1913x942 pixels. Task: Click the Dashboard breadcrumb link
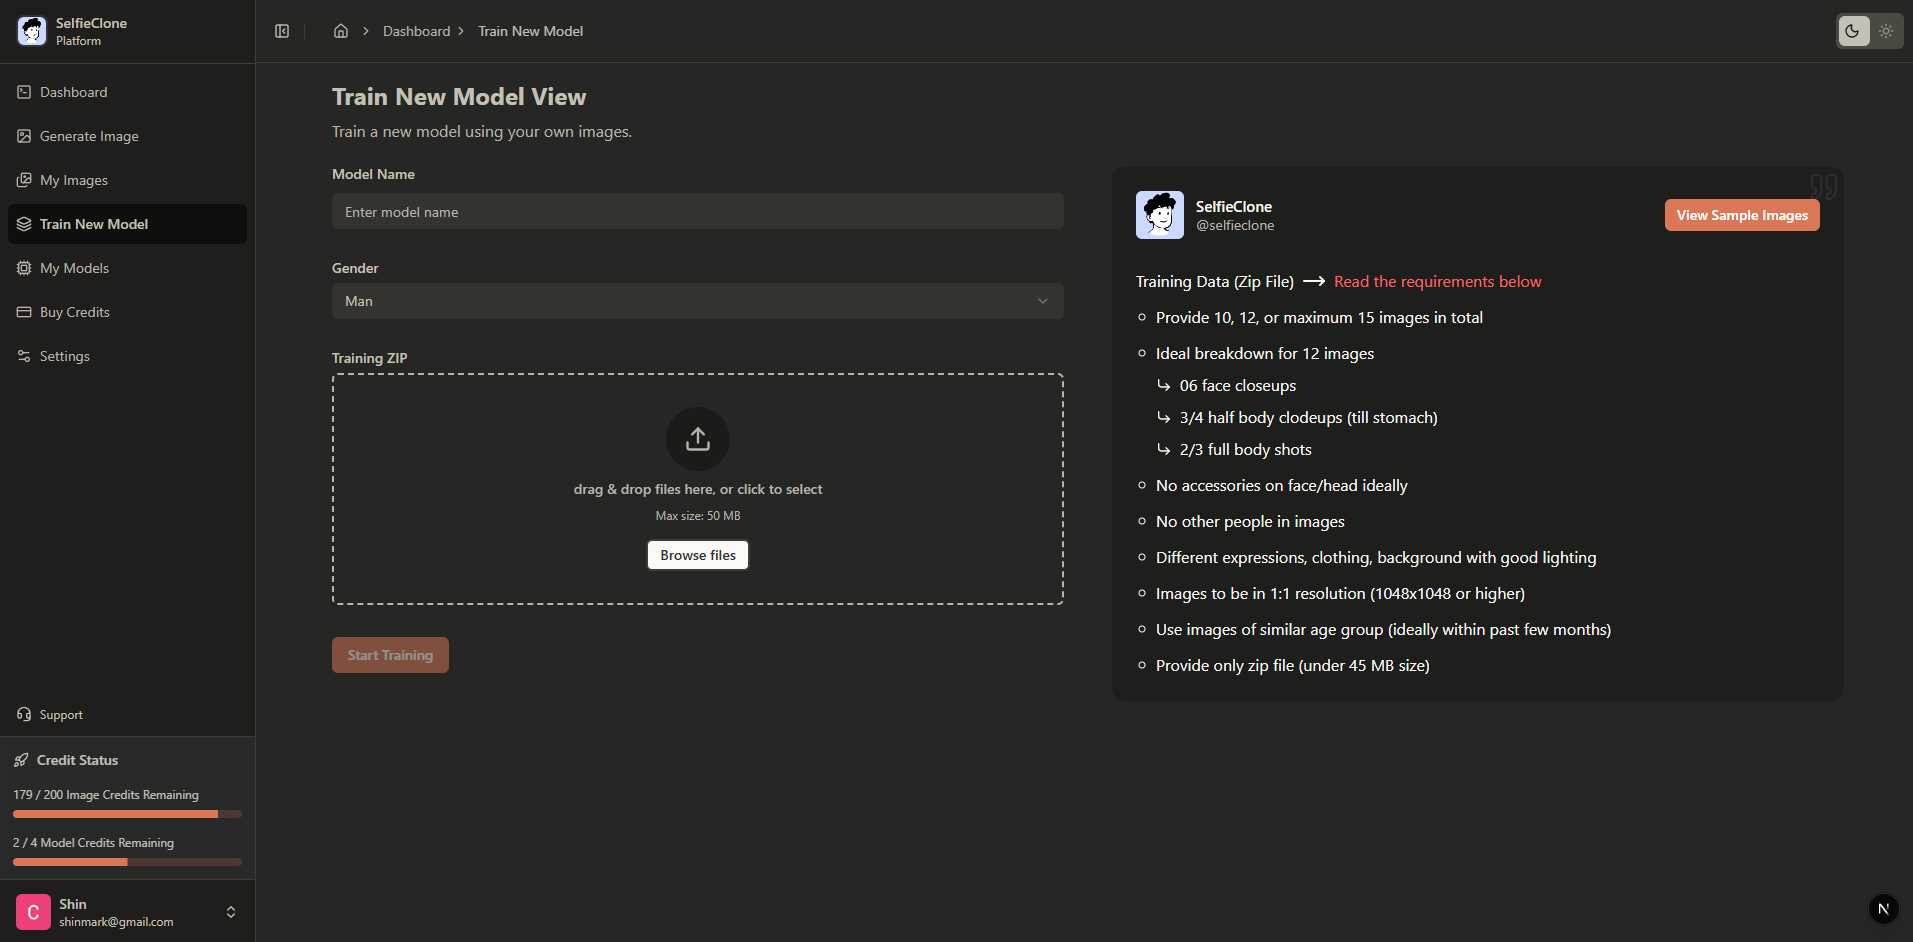click(416, 31)
